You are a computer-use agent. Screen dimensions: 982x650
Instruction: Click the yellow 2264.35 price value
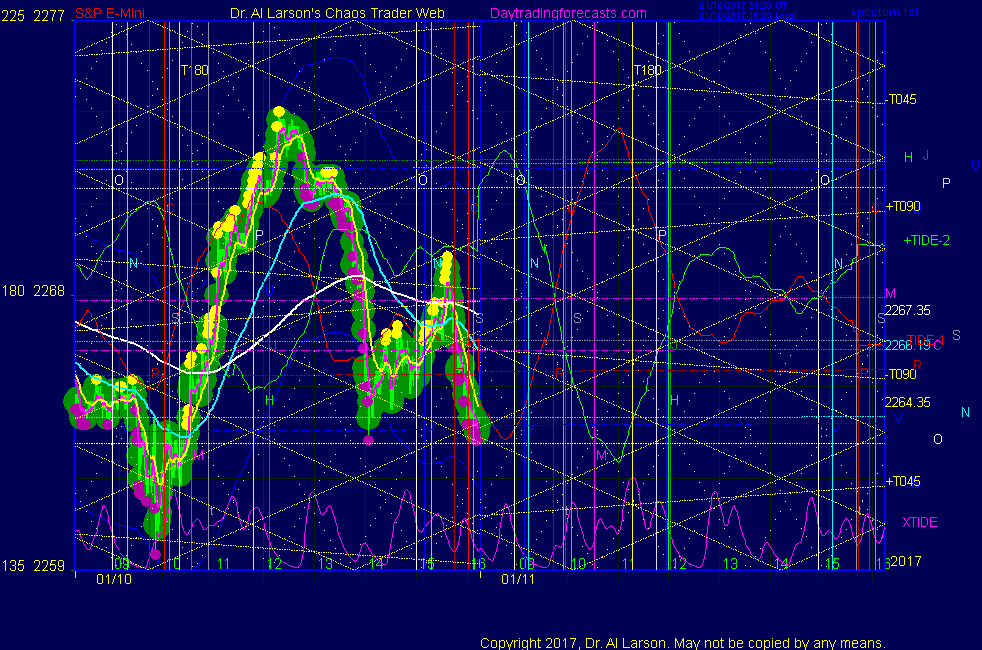pyautogui.click(x=907, y=403)
